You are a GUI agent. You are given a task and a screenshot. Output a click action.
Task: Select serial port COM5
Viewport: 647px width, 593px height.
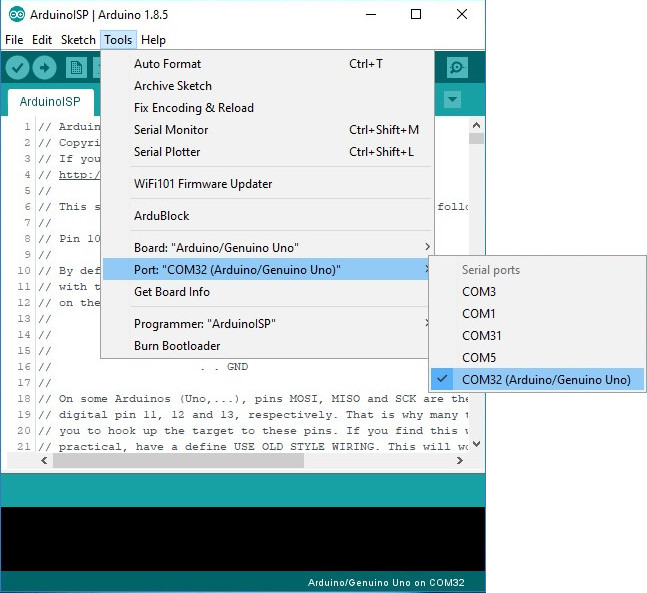coord(537,357)
